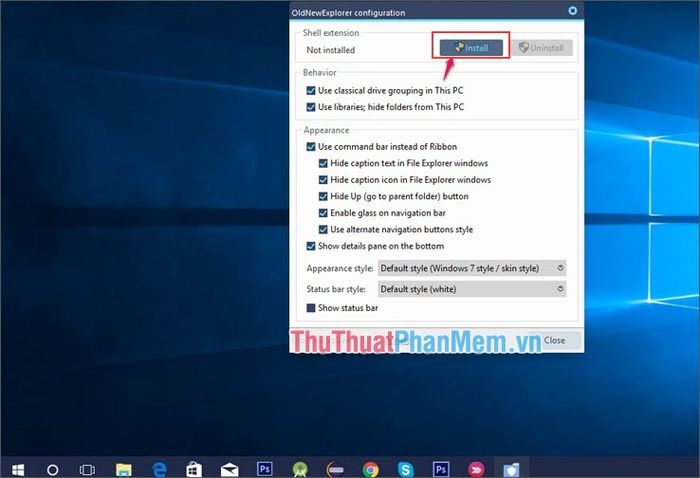Launch Eclipse from the taskbar

pos(335,470)
